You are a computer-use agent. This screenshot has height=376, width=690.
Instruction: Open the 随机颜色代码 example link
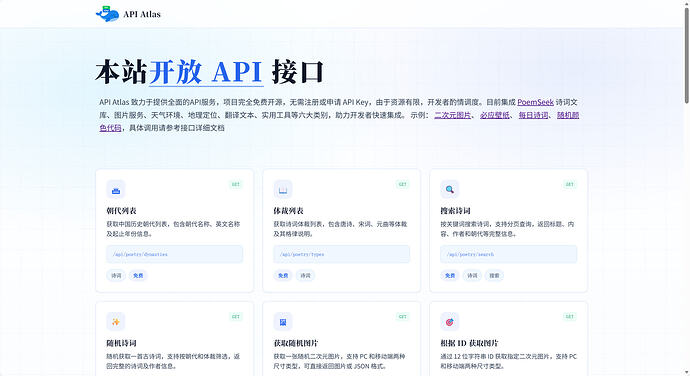tap(568, 115)
